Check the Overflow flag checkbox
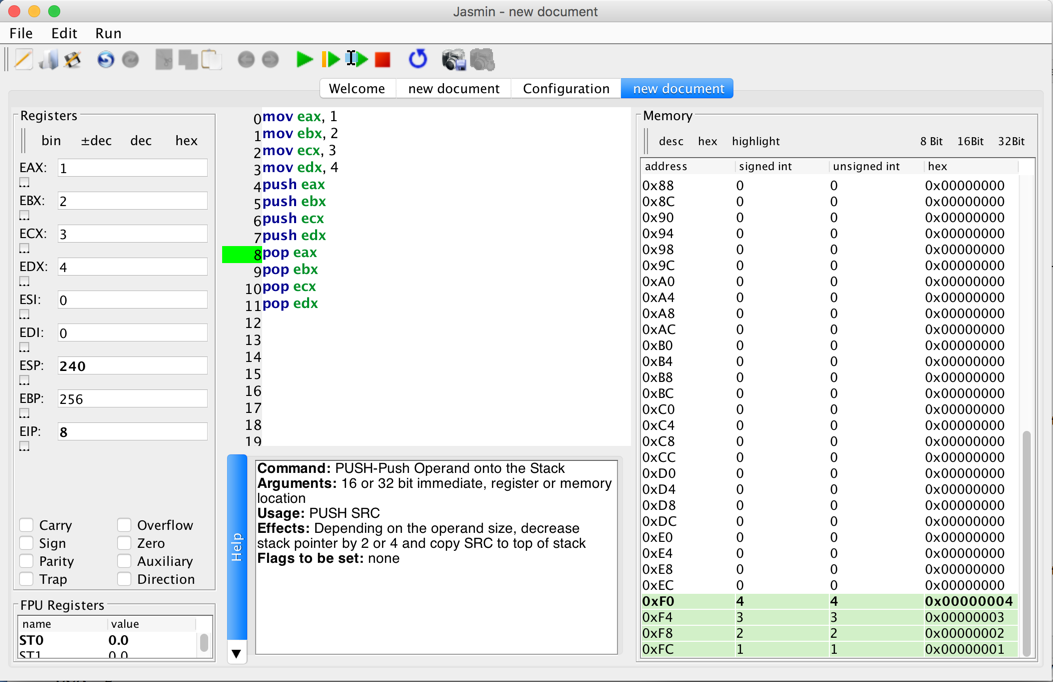Image resolution: width=1053 pixels, height=682 pixels. click(124, 525)
